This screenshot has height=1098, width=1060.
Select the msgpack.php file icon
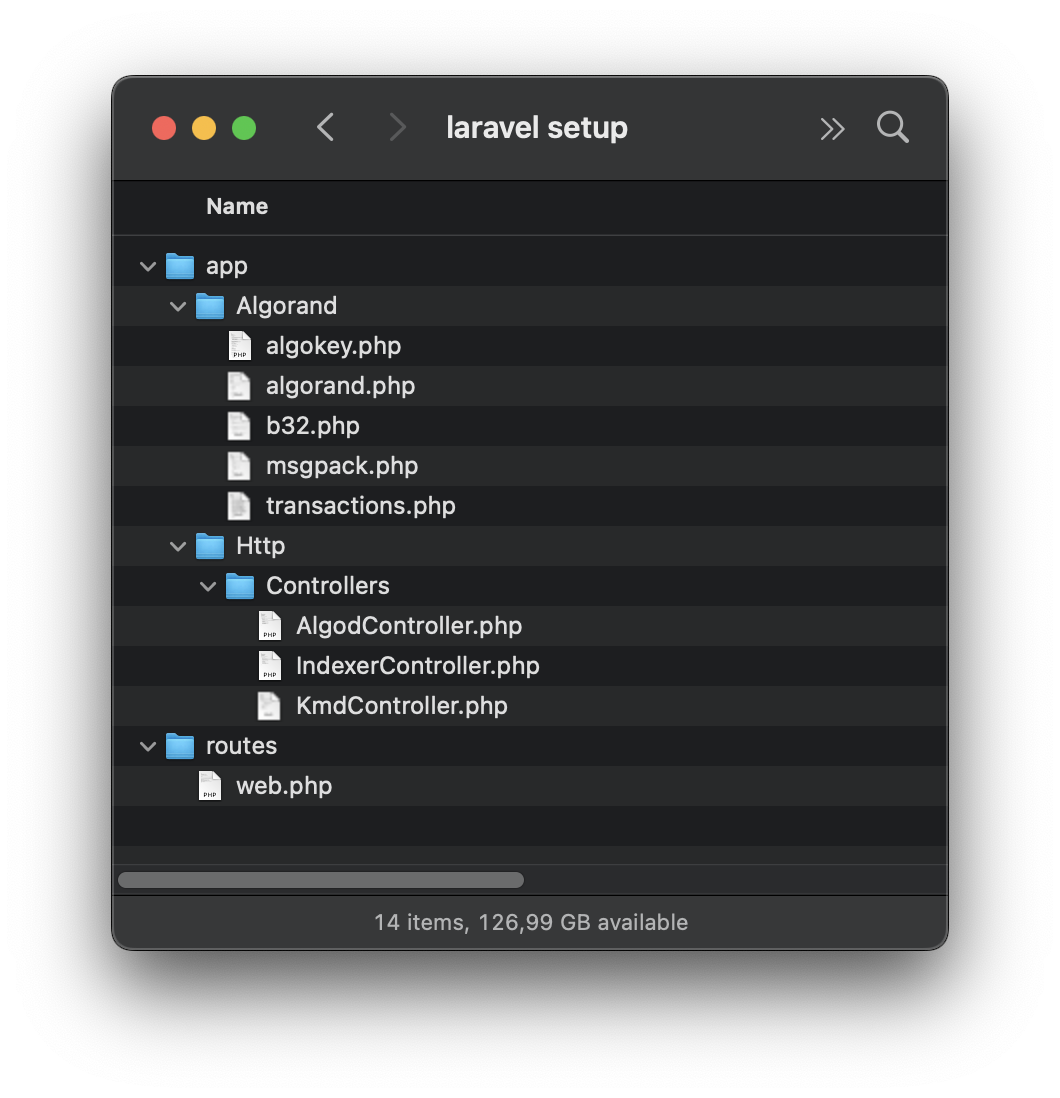[x=239, y=466]
